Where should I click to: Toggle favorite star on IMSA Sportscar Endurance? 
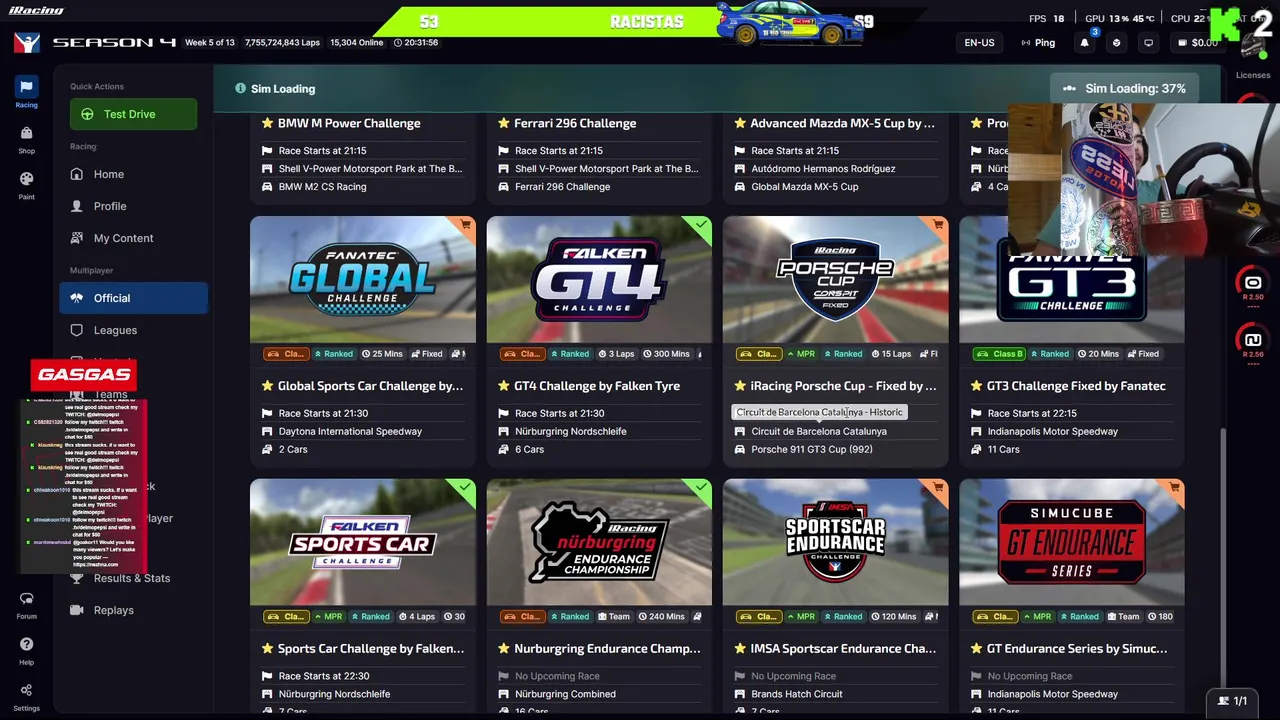point(739,648)
